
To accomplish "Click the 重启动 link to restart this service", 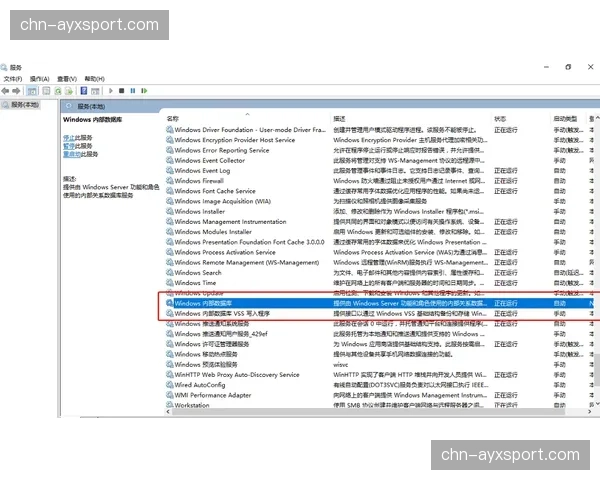I will (x=72, y=154).
